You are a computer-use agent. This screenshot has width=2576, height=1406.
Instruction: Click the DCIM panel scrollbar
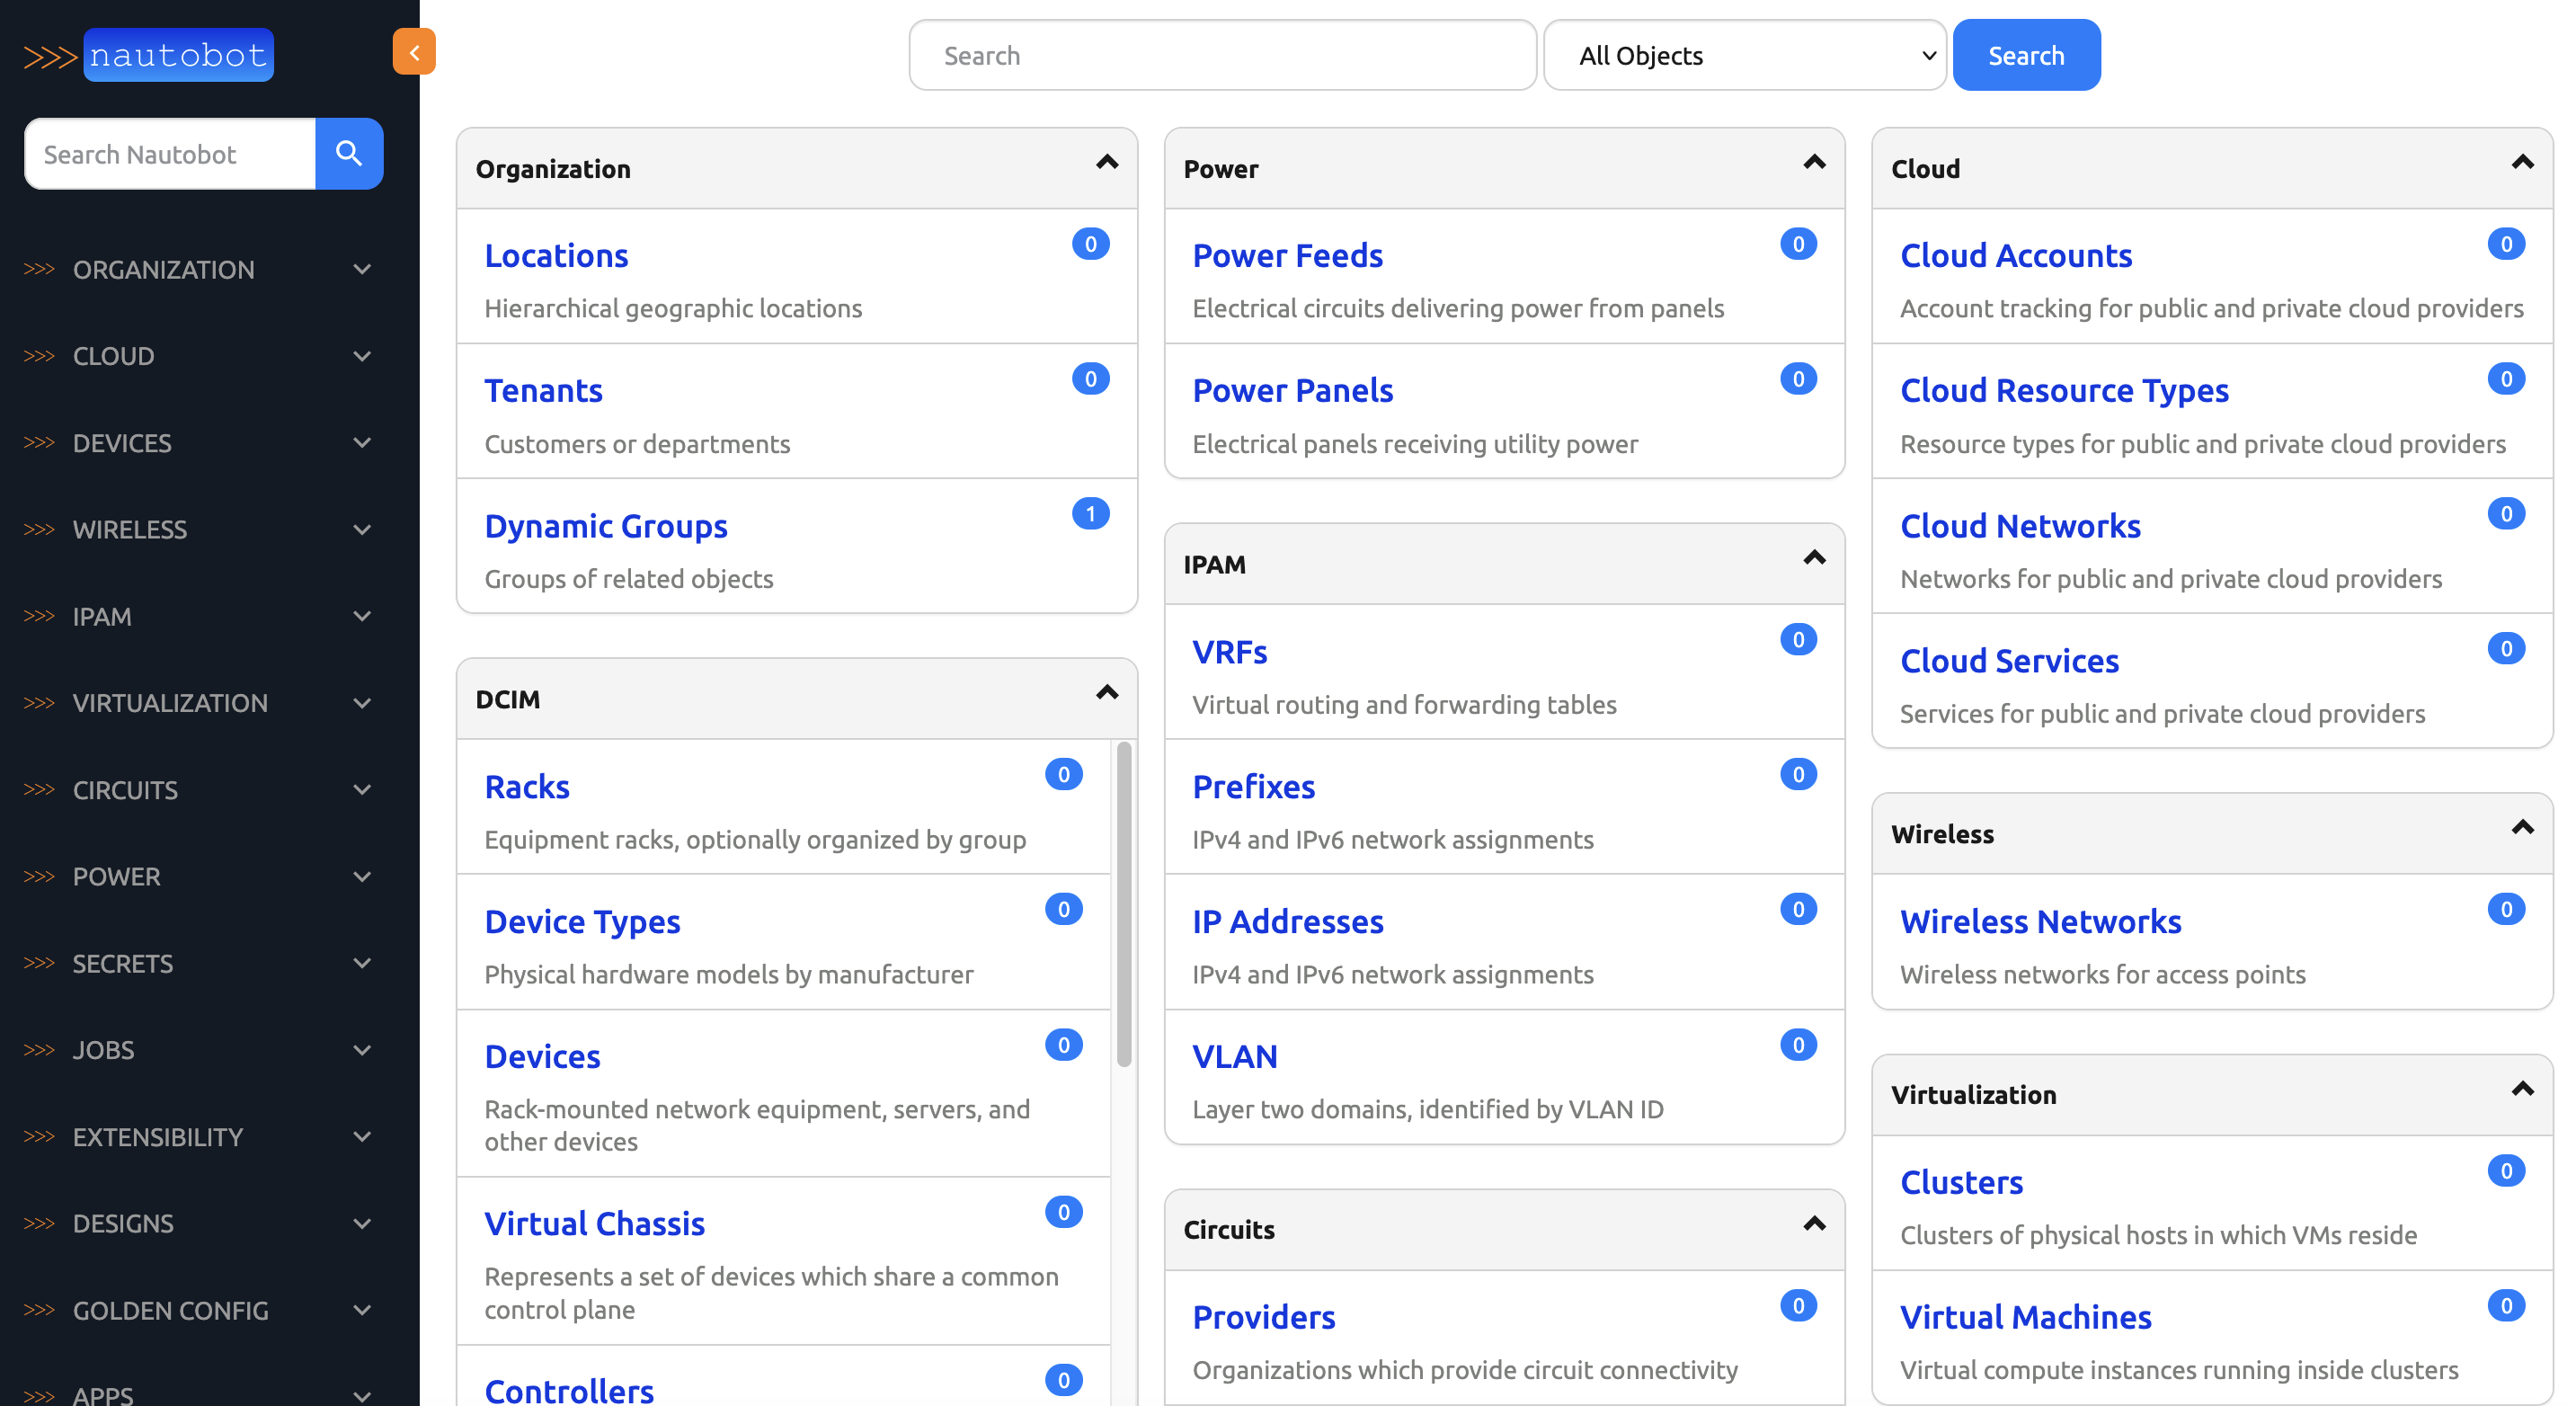click(x=1123, y=905)
